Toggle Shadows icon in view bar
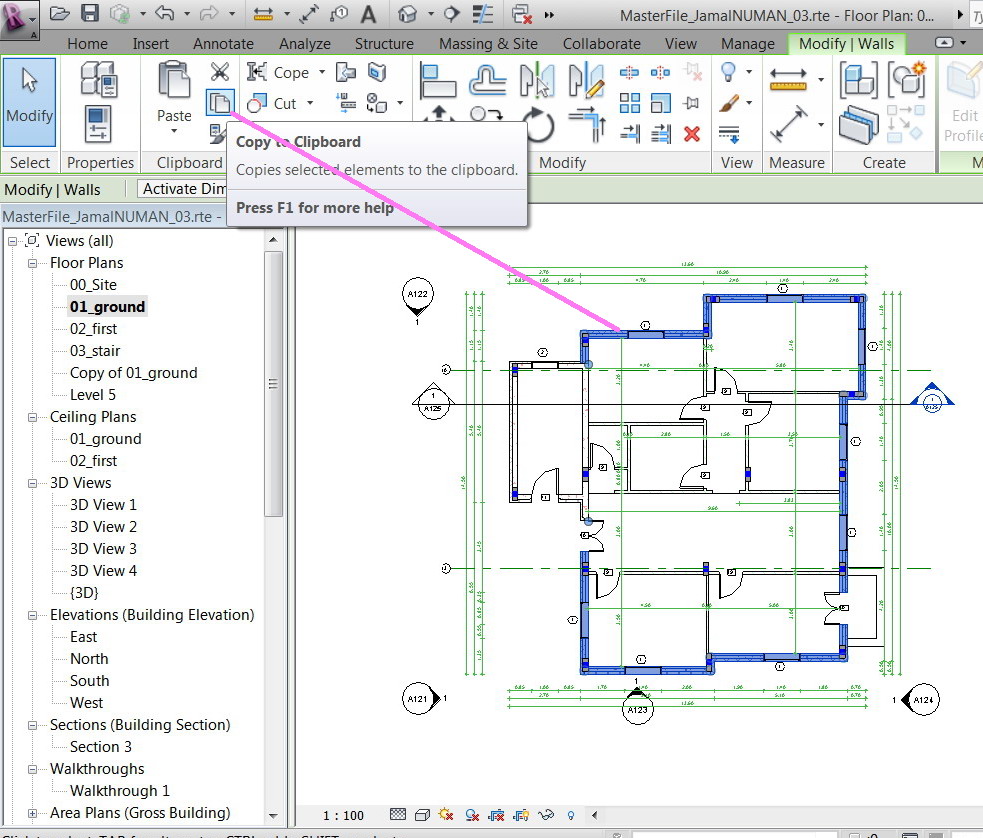983x838 pixels. click(472, 815)
